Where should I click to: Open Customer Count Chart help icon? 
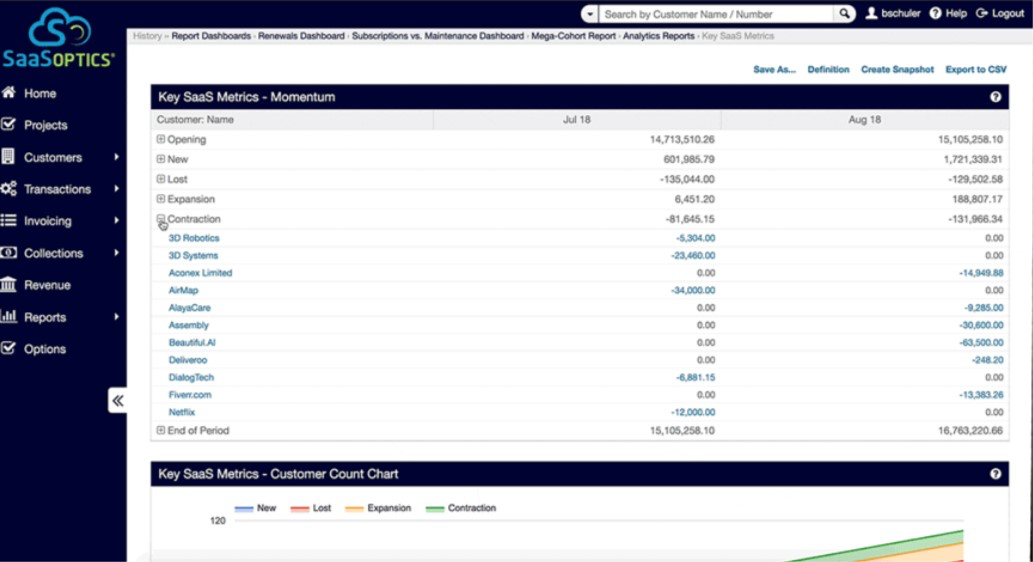pos(995,474)
